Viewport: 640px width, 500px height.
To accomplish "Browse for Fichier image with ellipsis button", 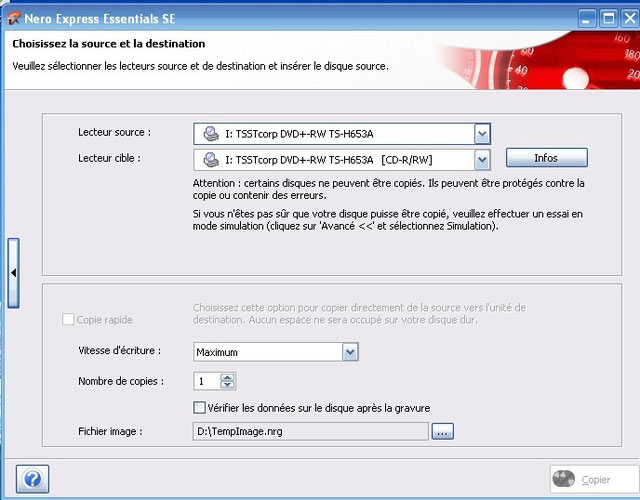I will click(x=442, y=431).
